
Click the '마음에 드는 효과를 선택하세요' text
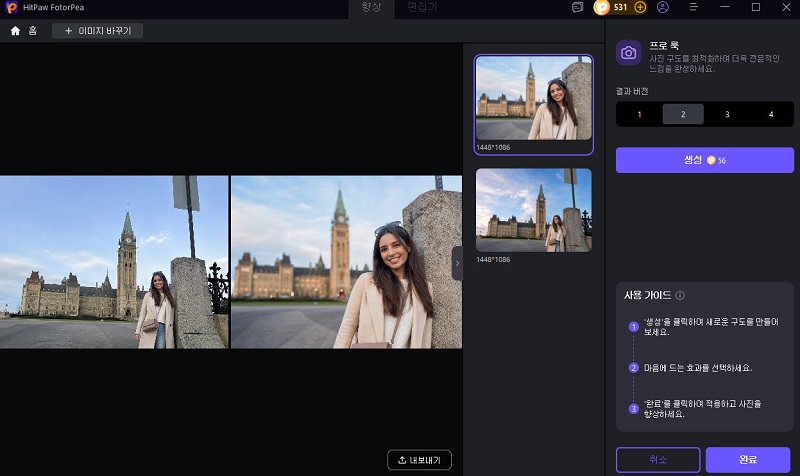698,368
